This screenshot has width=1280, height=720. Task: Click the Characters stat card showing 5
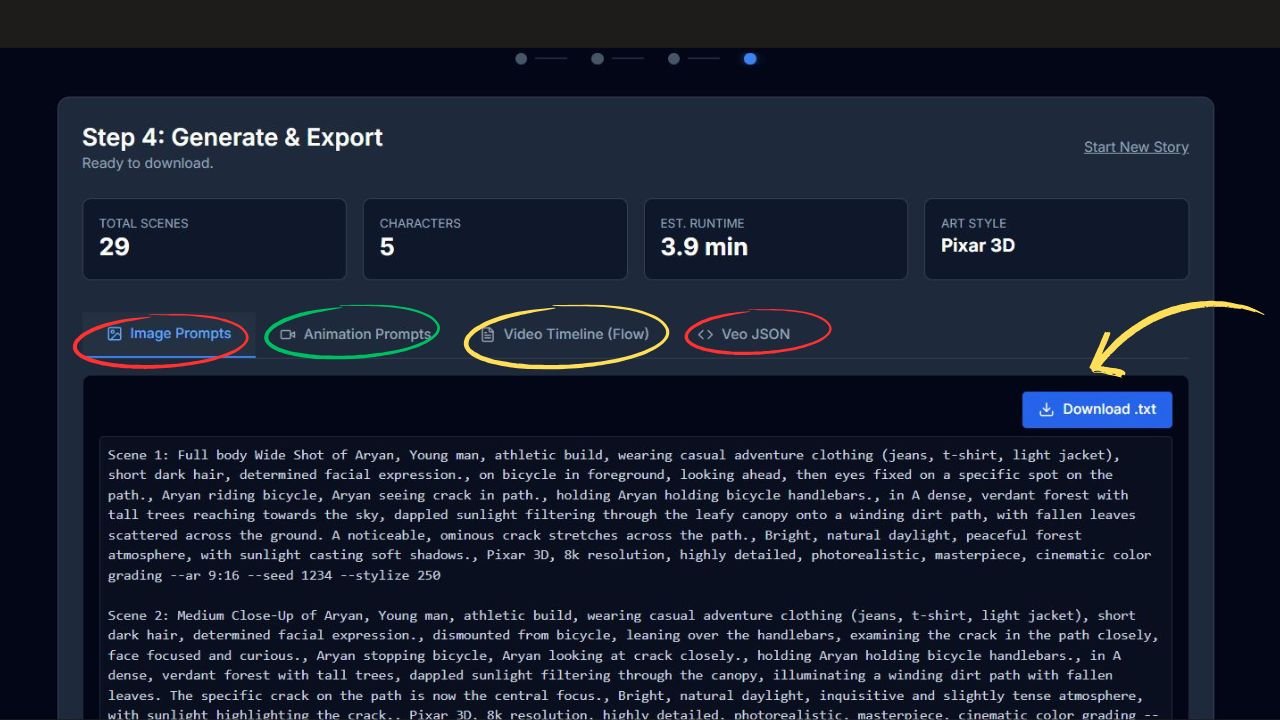click(495, 238)
